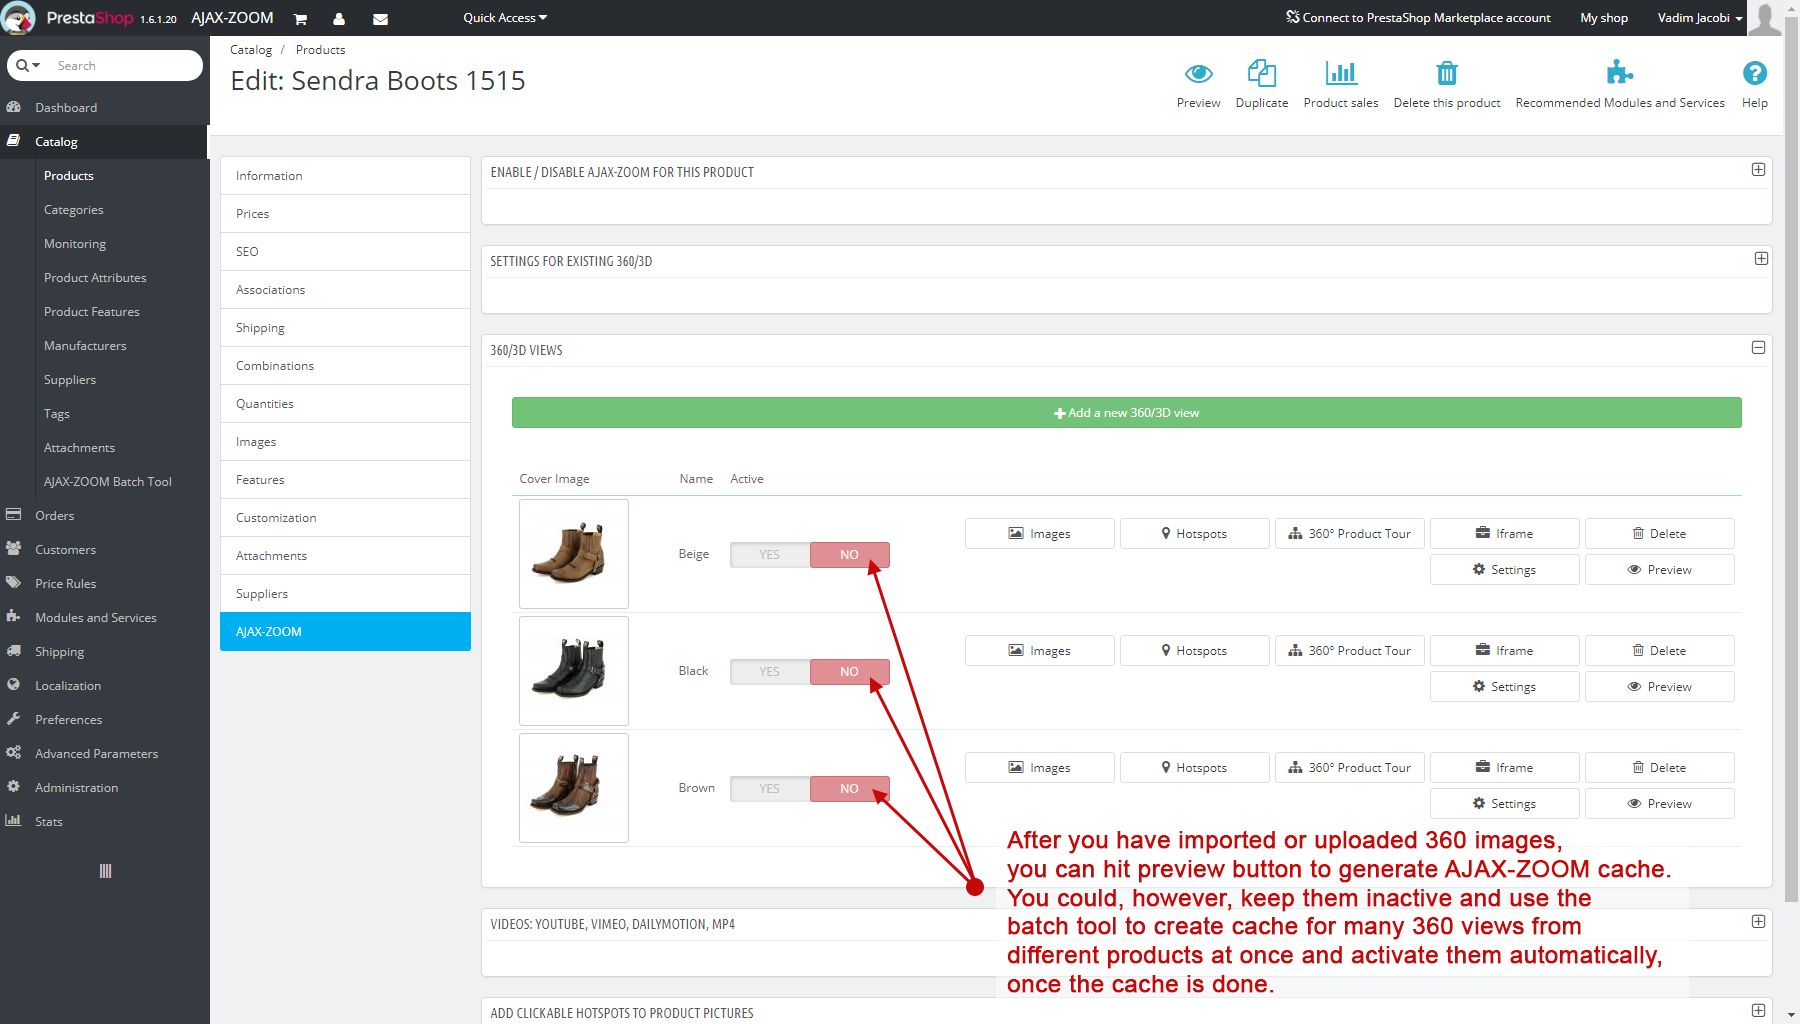The height and width of the screenshot is (1024, 1800).
Task: Open the Prices product tab
Action: tap(345, 214)
